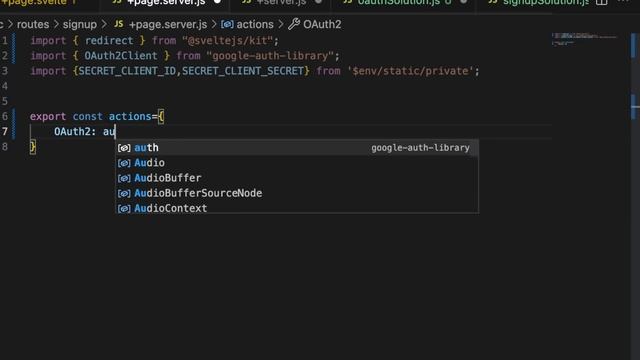Open the signup breadcrumb

(80, 24)
